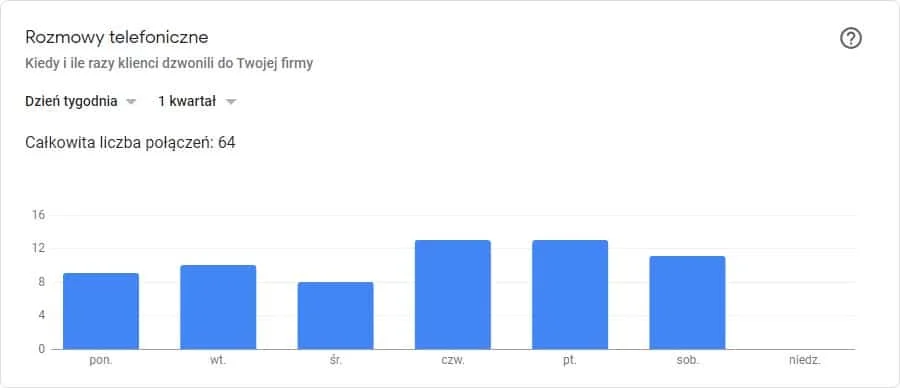
Task: Click the arrow next to Dzień tygodnia
Action: [x=131, y=102]
